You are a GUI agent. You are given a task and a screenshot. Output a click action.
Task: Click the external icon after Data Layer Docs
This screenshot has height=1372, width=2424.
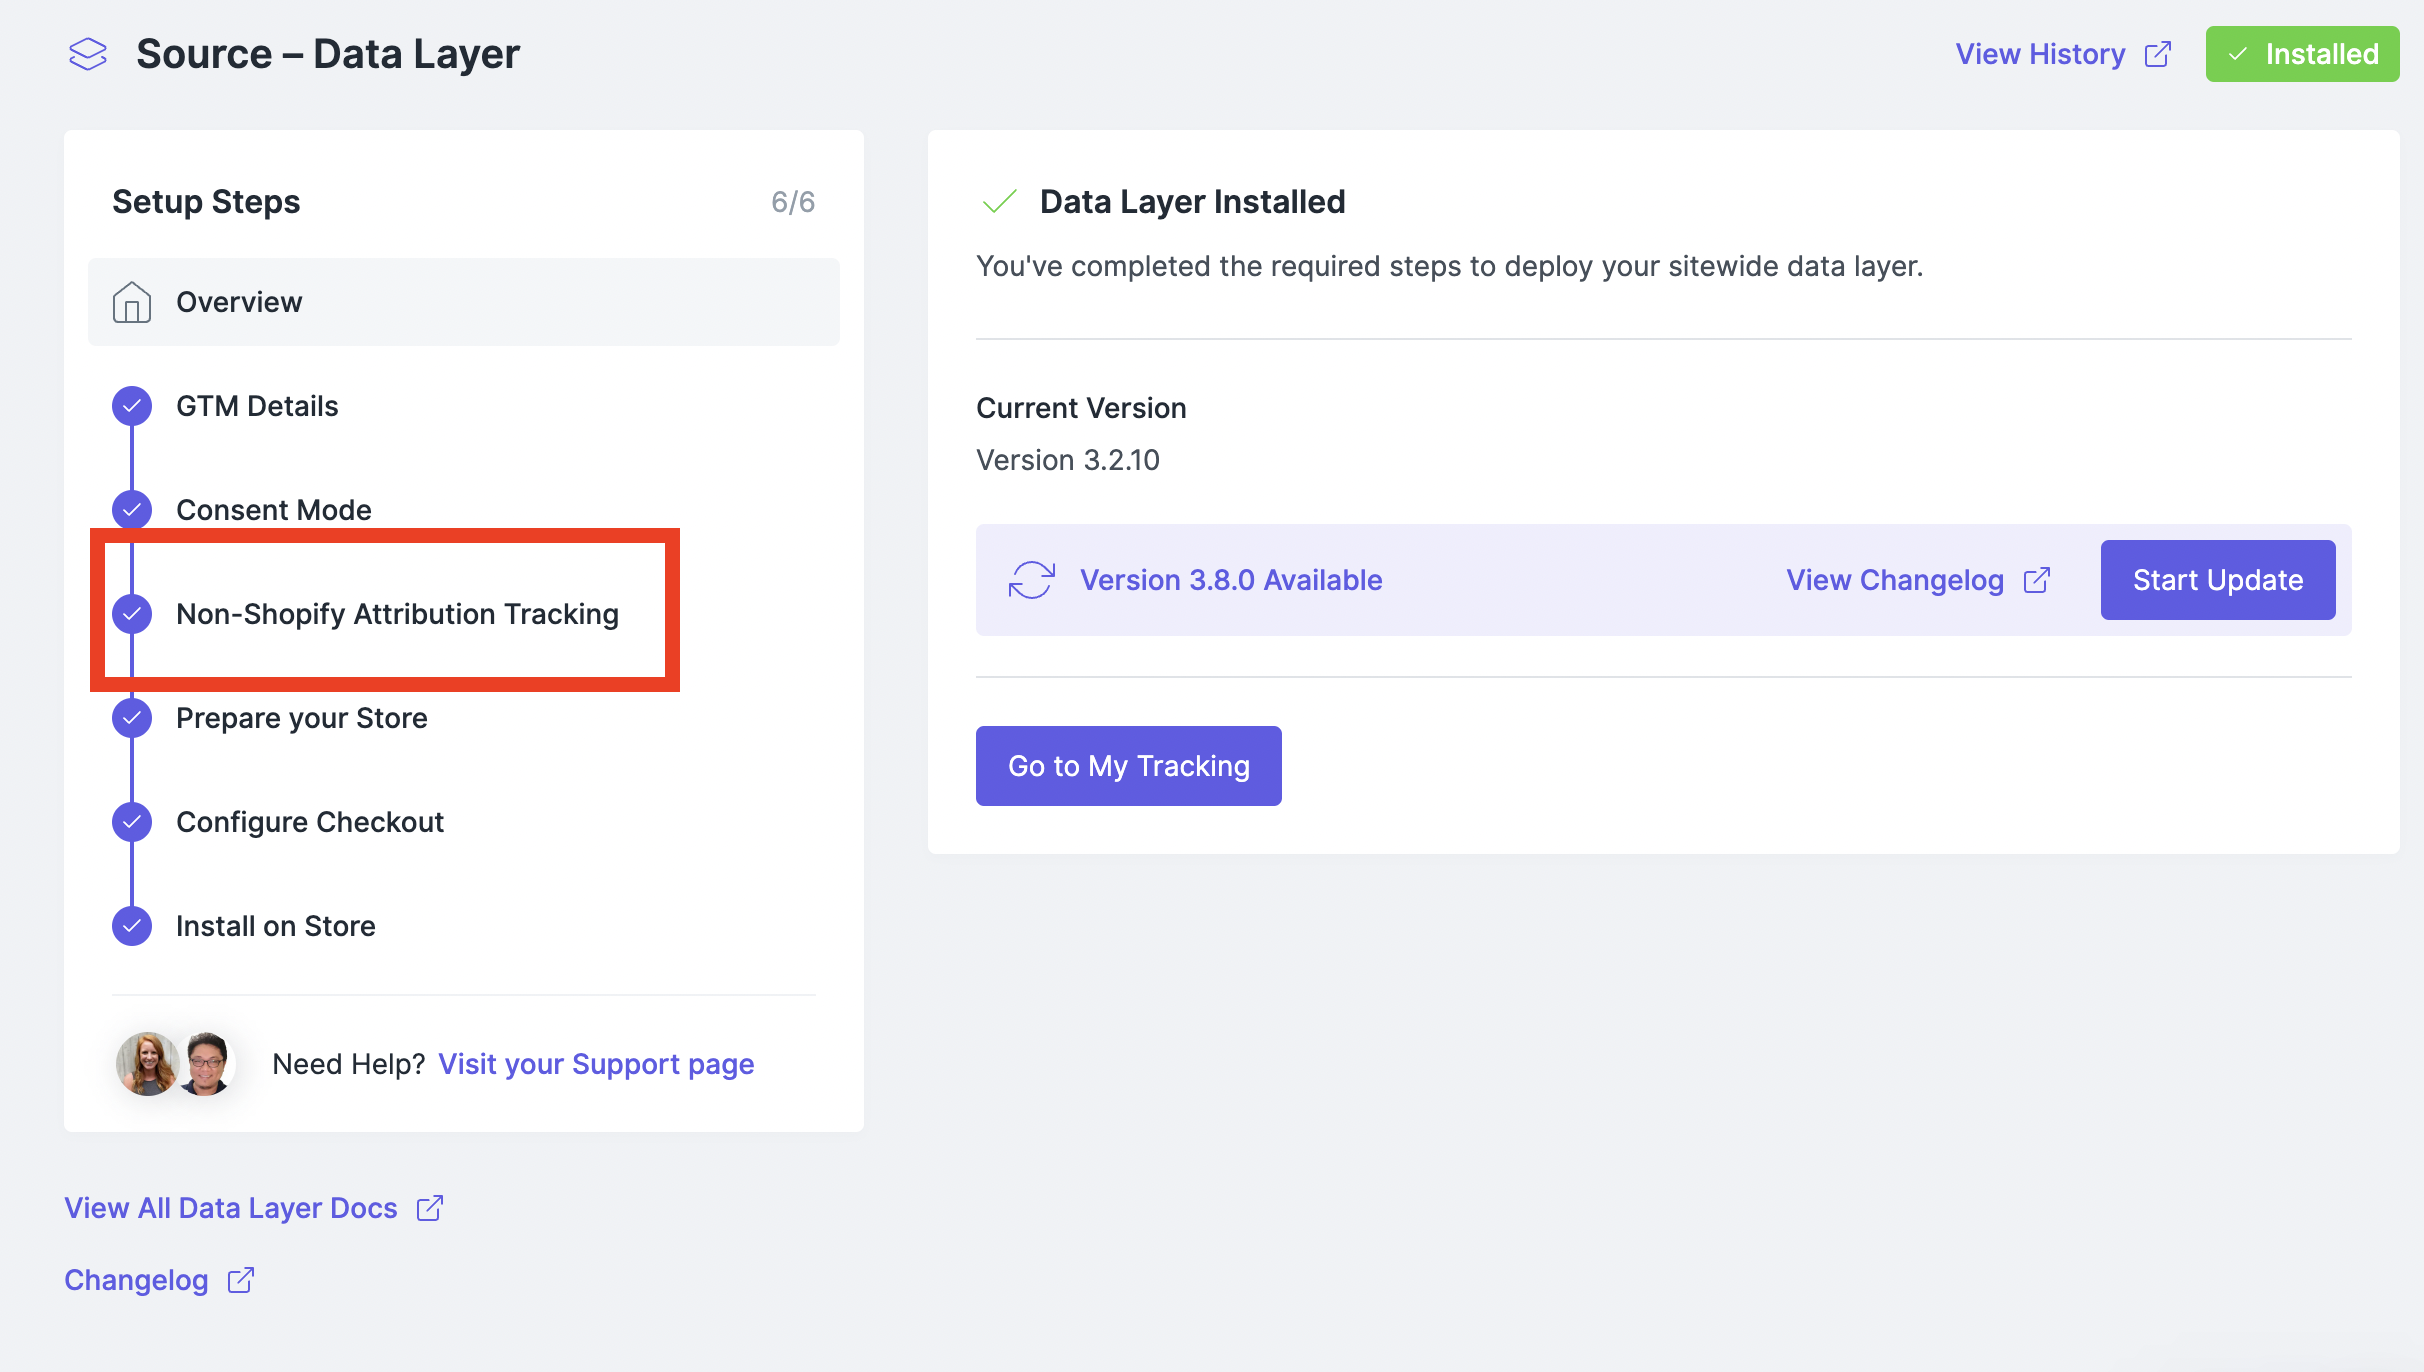pos(430,1208)
